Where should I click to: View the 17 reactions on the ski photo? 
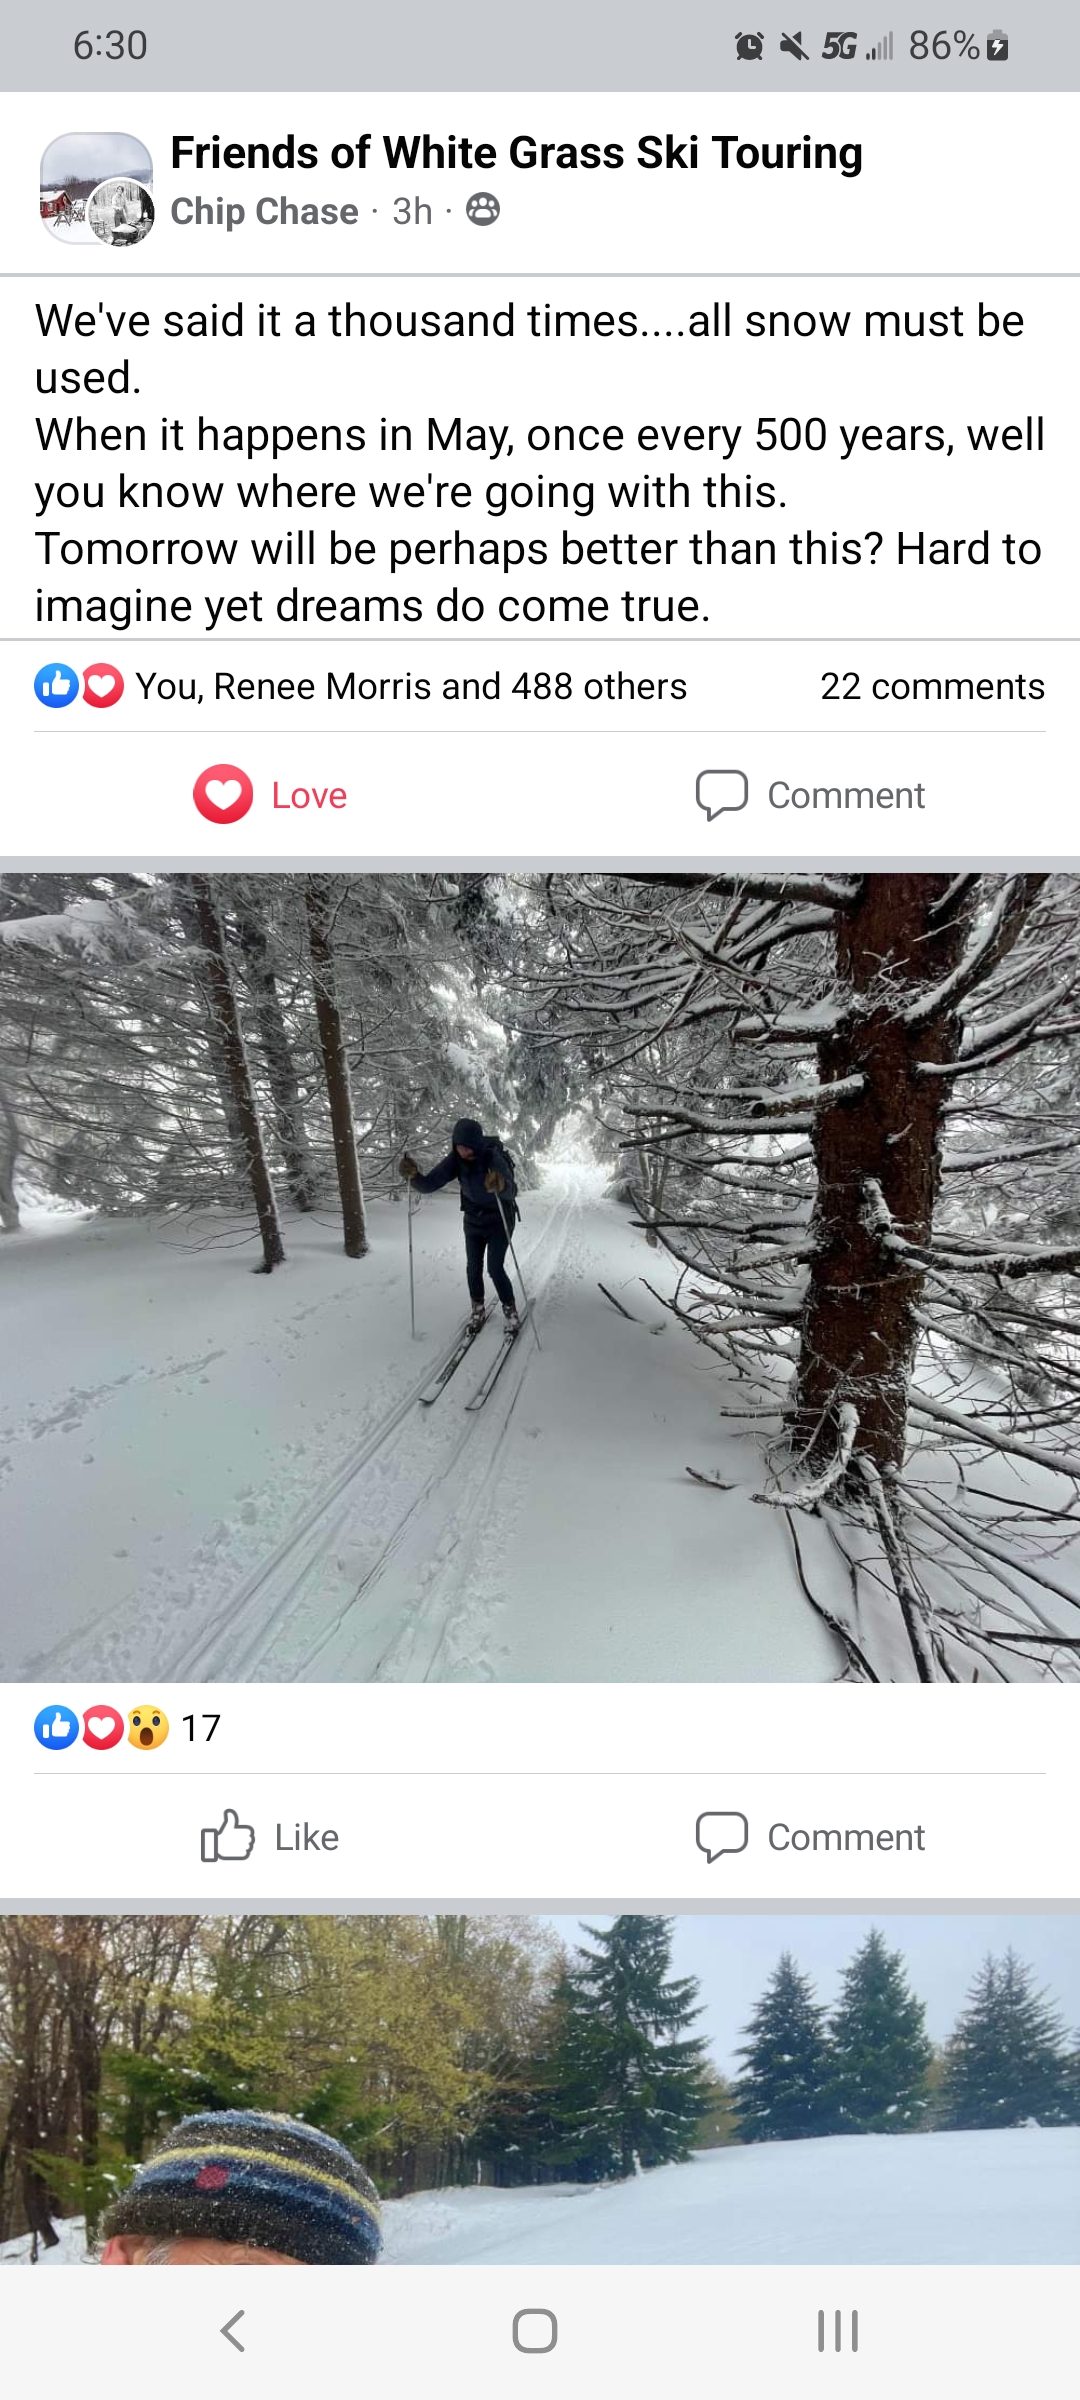point(128,1727)
